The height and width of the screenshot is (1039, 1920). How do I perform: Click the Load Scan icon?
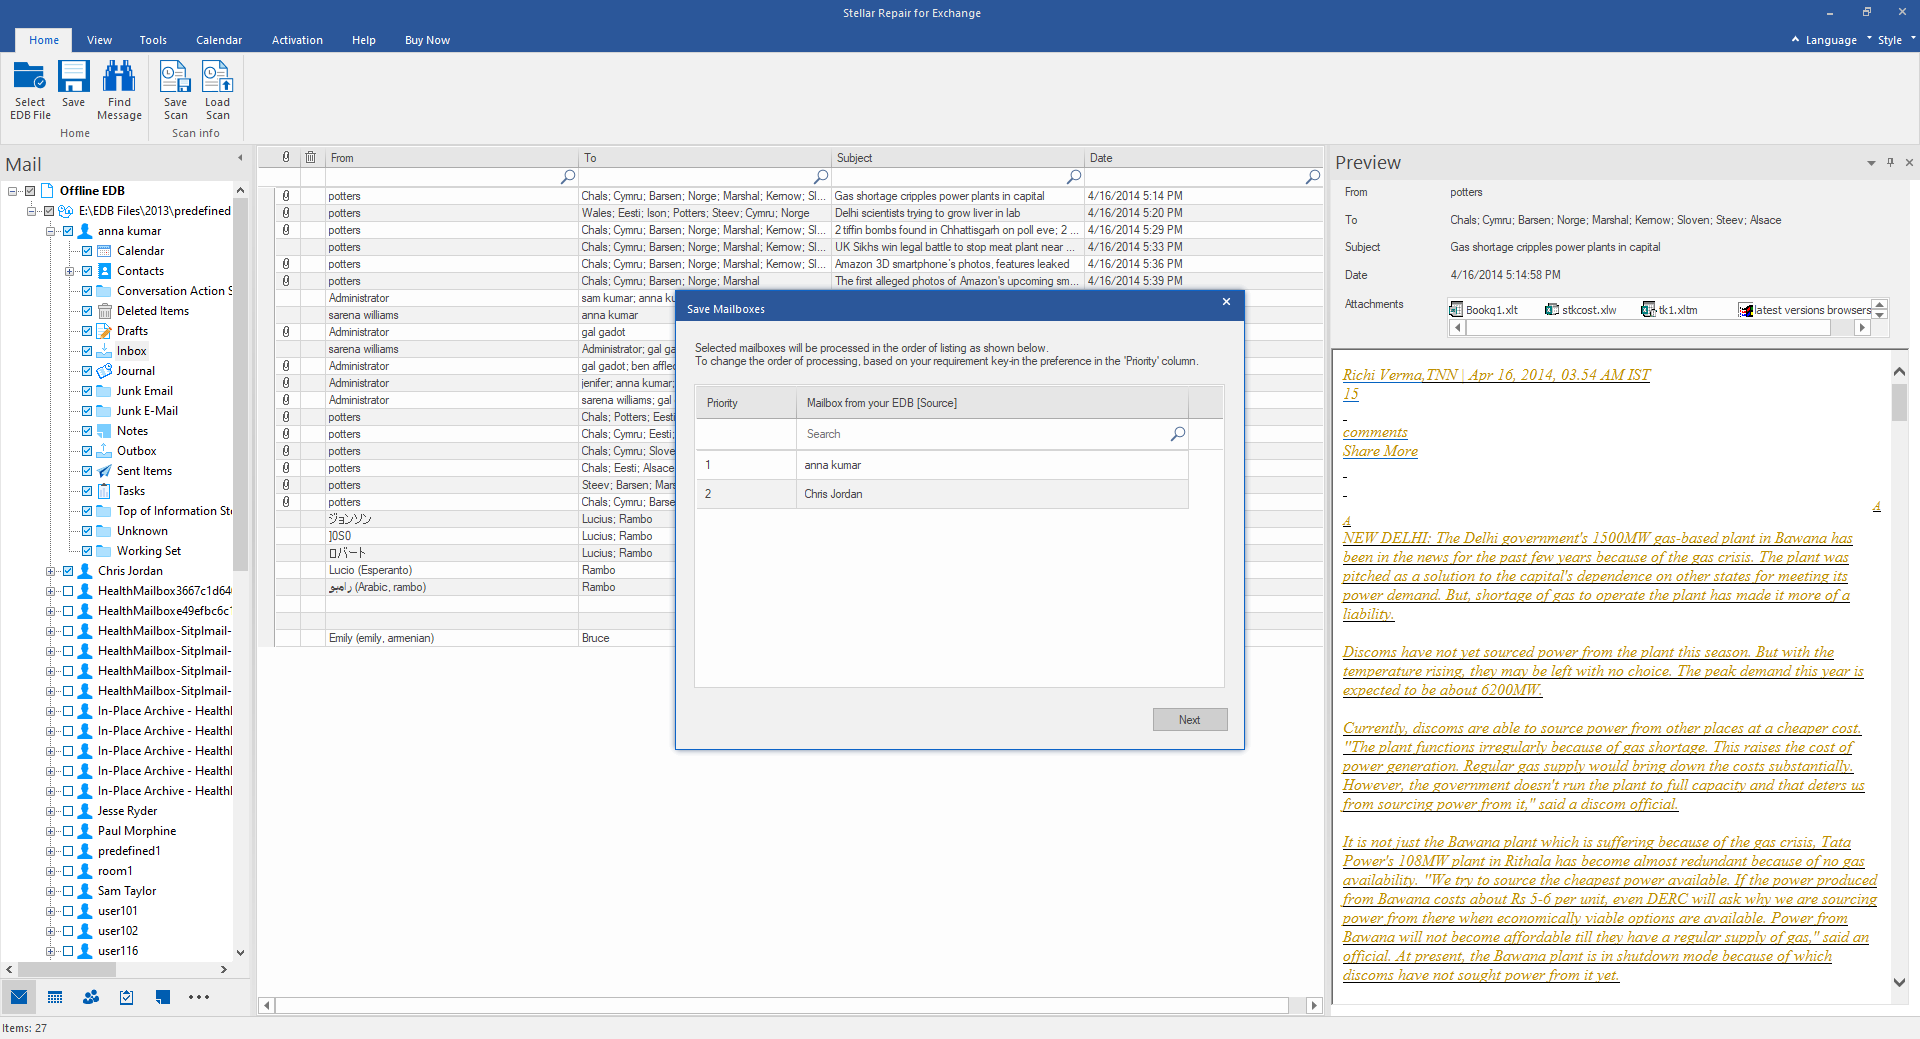217,77
